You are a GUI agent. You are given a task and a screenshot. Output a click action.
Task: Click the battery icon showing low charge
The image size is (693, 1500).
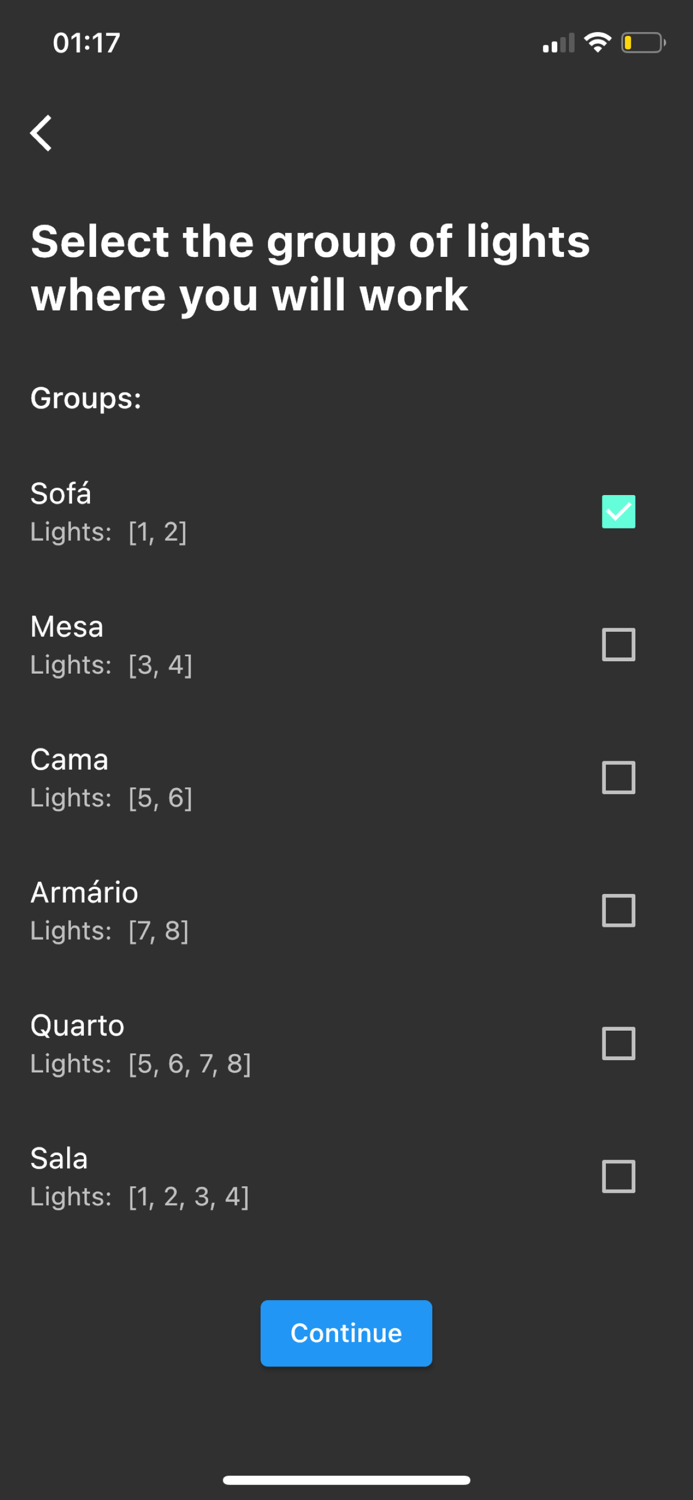(x=641, y=42)
